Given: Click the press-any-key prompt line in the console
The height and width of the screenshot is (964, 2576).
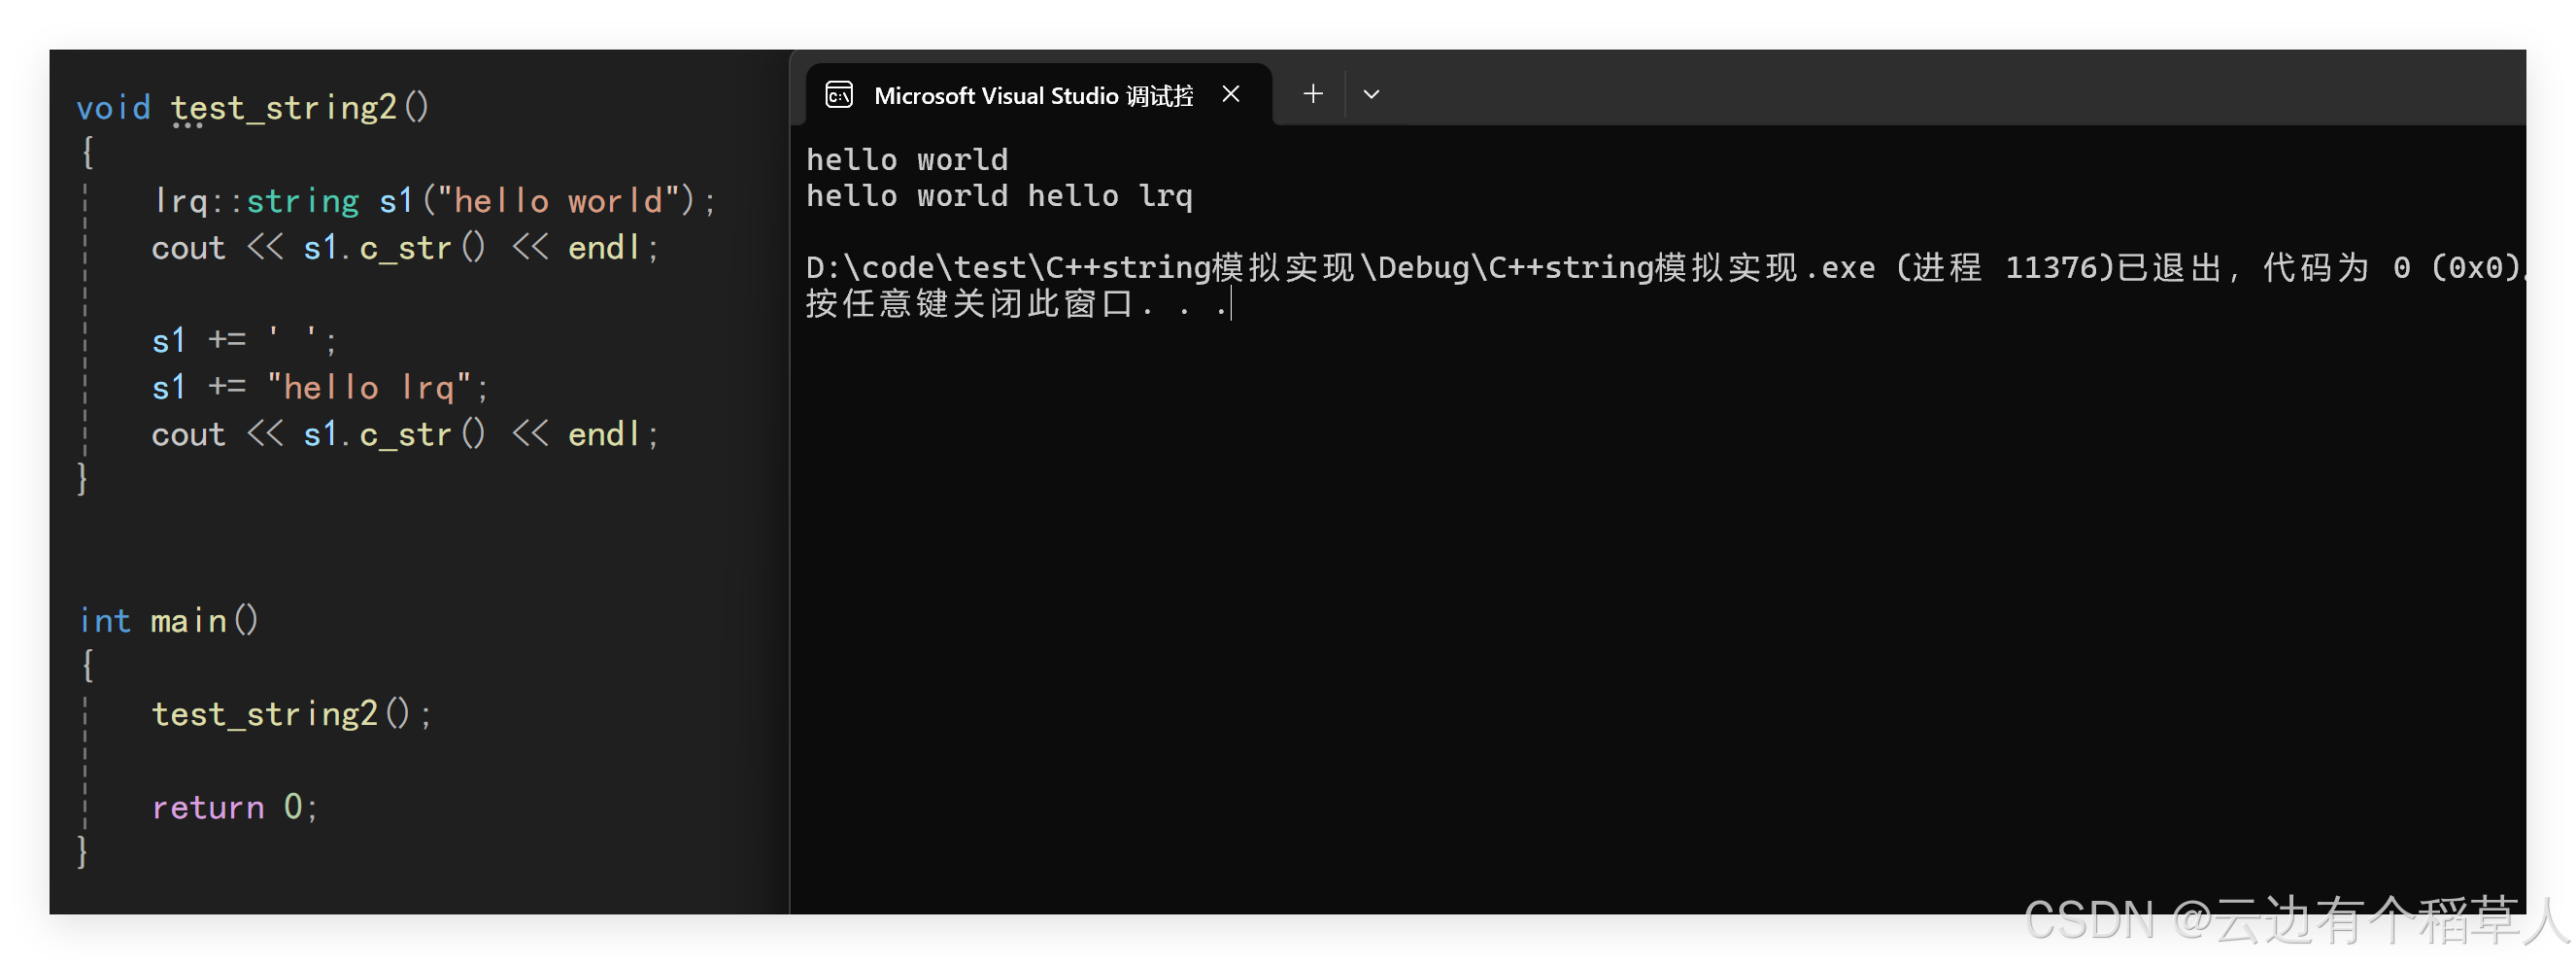Looking at the screenshot, I should click(1016, 304).
